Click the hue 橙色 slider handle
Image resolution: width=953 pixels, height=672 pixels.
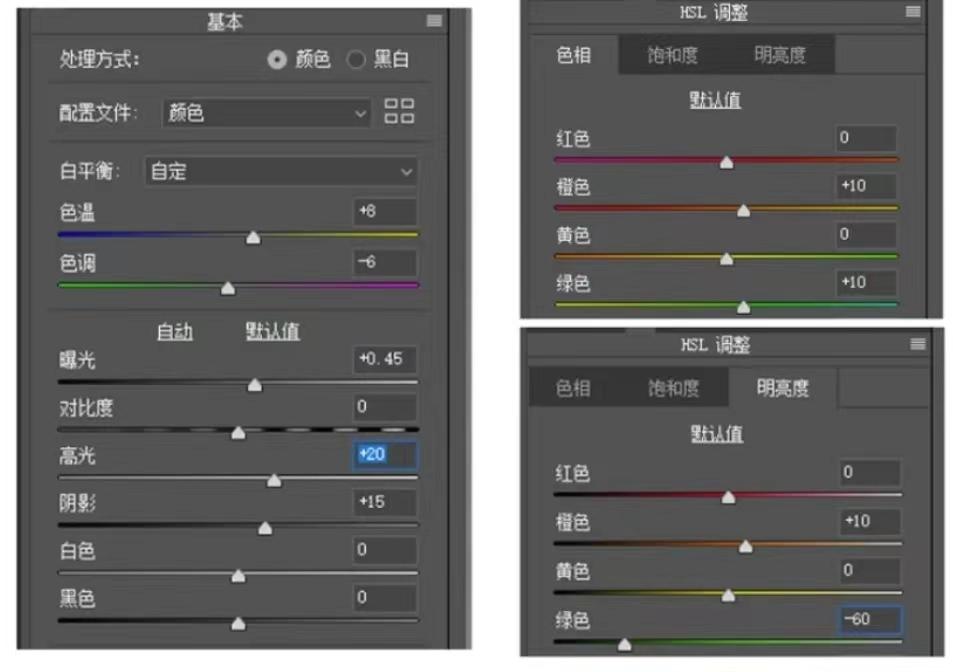[743, 210]
